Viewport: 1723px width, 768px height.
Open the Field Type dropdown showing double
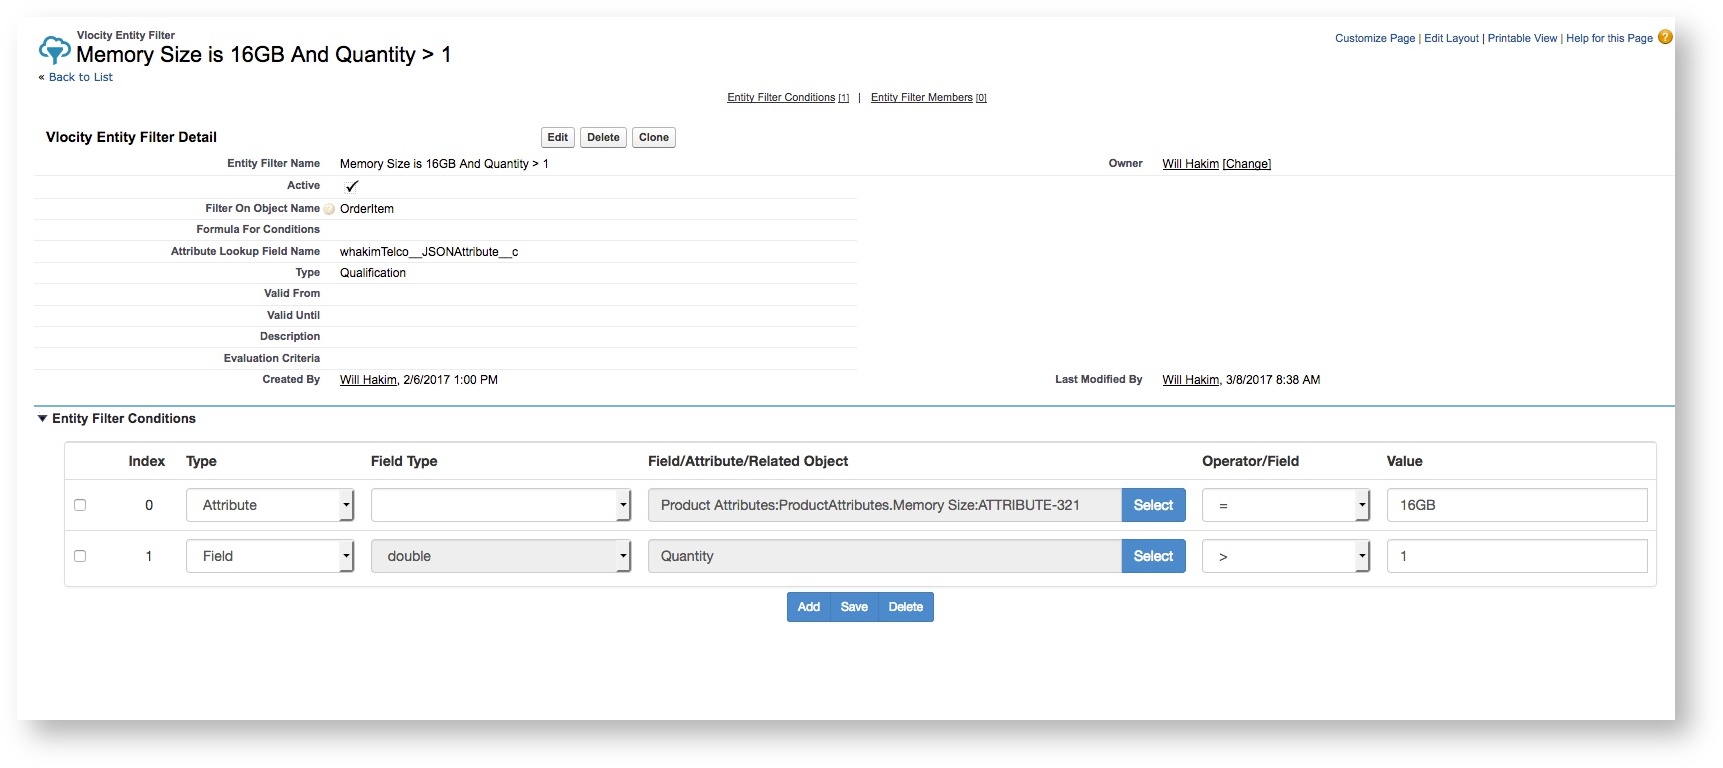pyautogui.click(x=501, y=556)
